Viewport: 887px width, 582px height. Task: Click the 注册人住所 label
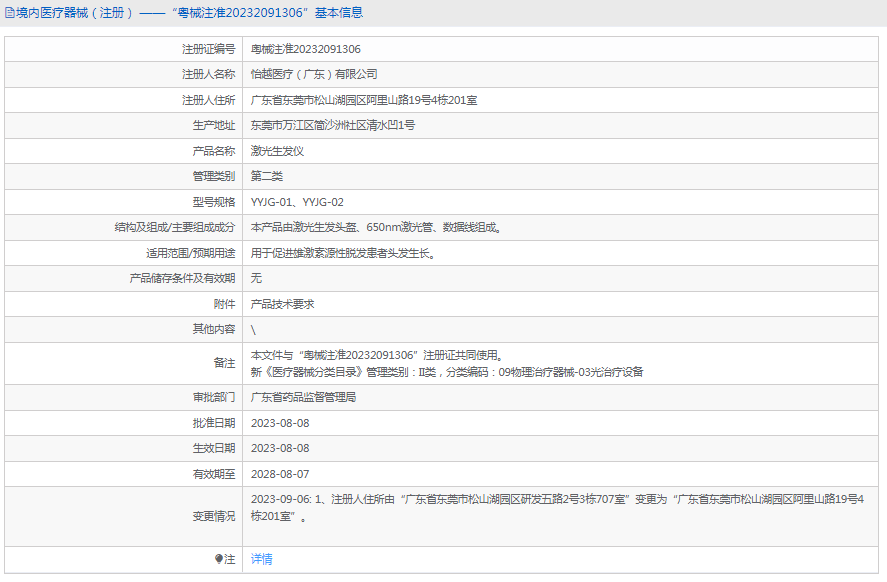pos(208,100)
